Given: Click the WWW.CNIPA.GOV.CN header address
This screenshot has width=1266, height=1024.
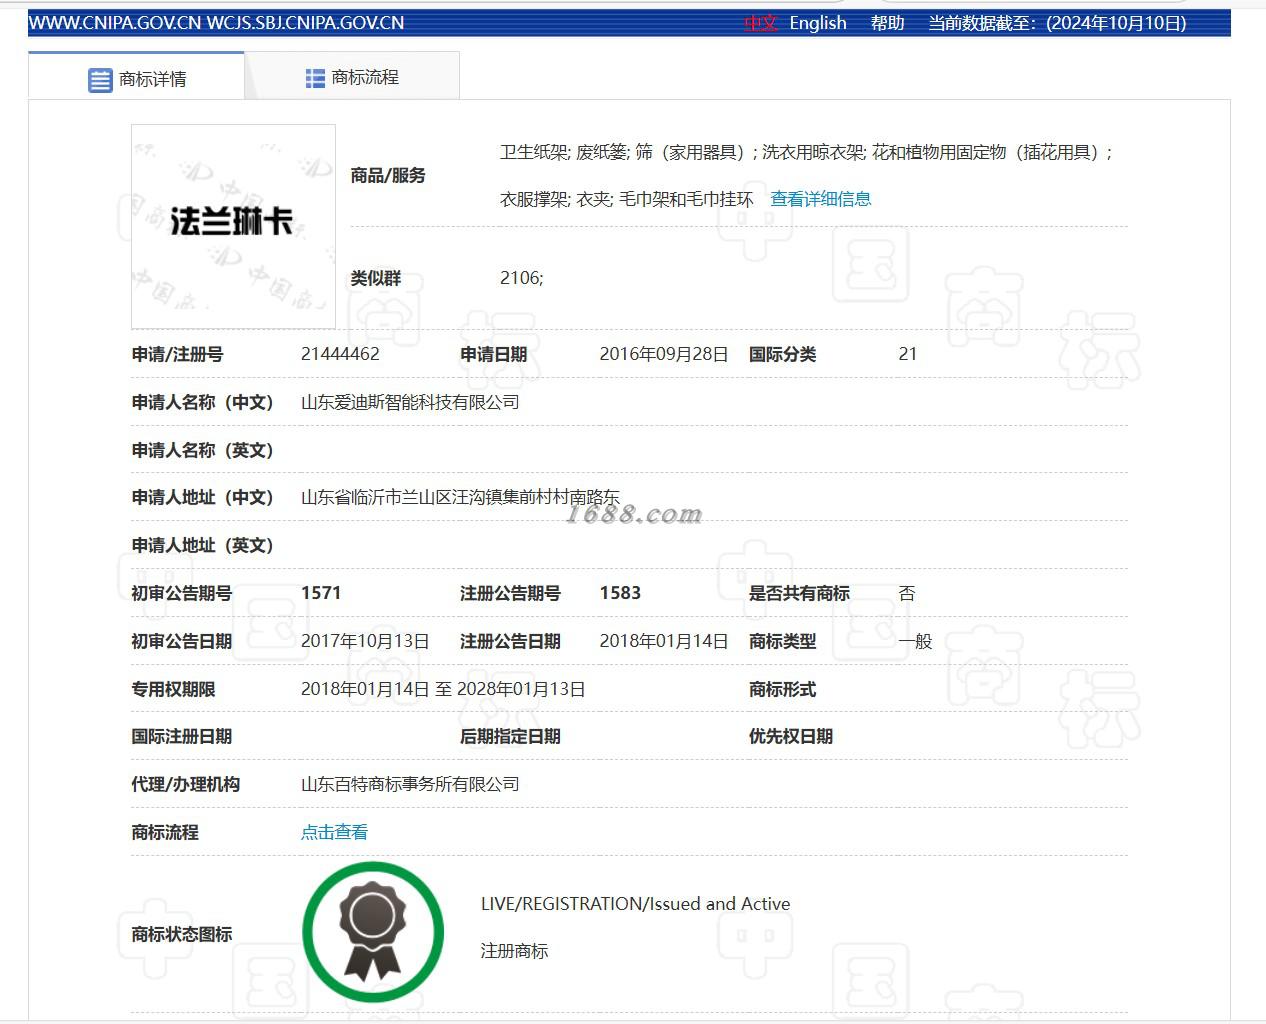Looking at the screenshot, I should (x=115, y=23).
